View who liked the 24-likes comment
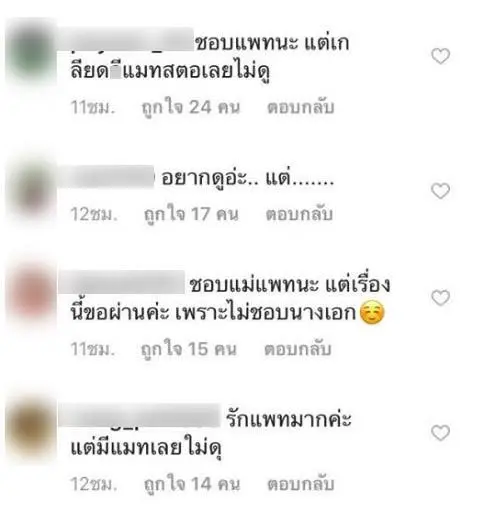The height and width of the screenshot is (514, 479). 191,108
